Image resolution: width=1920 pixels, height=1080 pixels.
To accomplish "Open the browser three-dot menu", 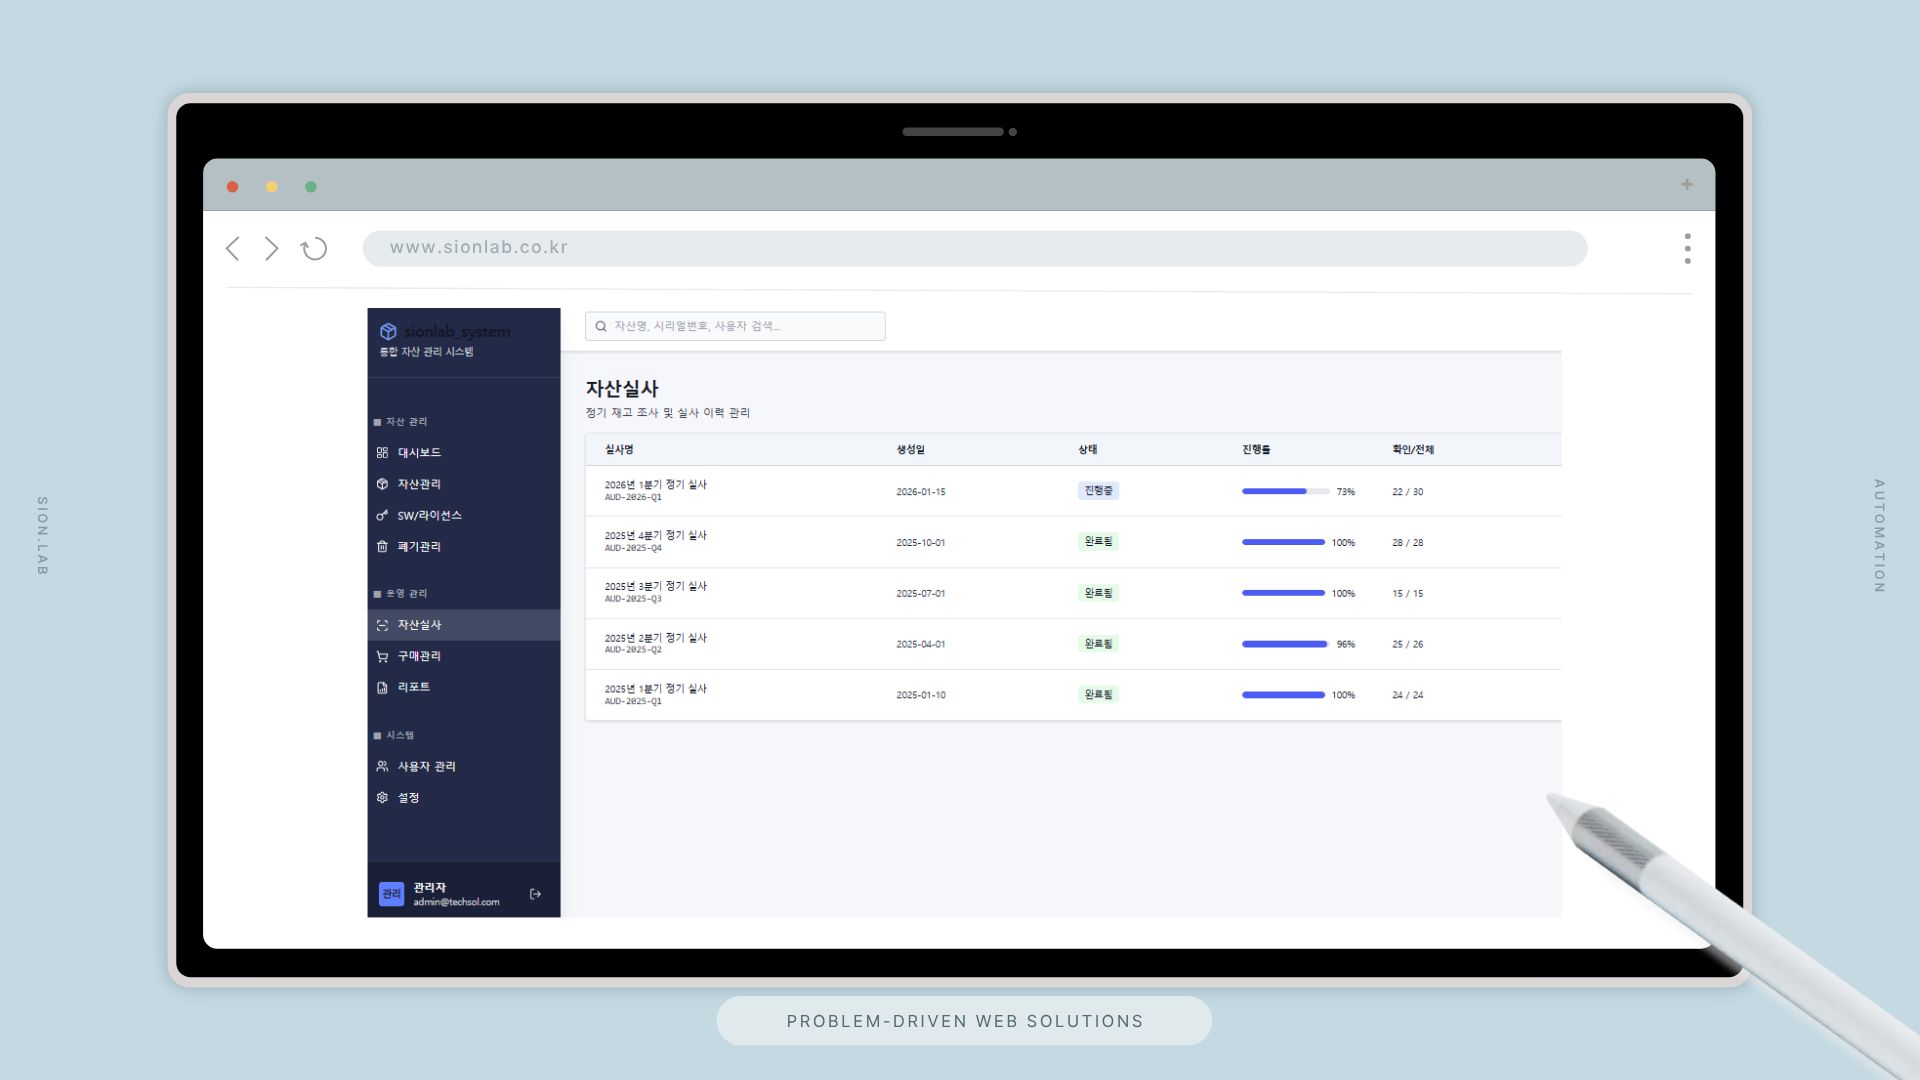I will pyautogui.click(x=1687, y=249).
